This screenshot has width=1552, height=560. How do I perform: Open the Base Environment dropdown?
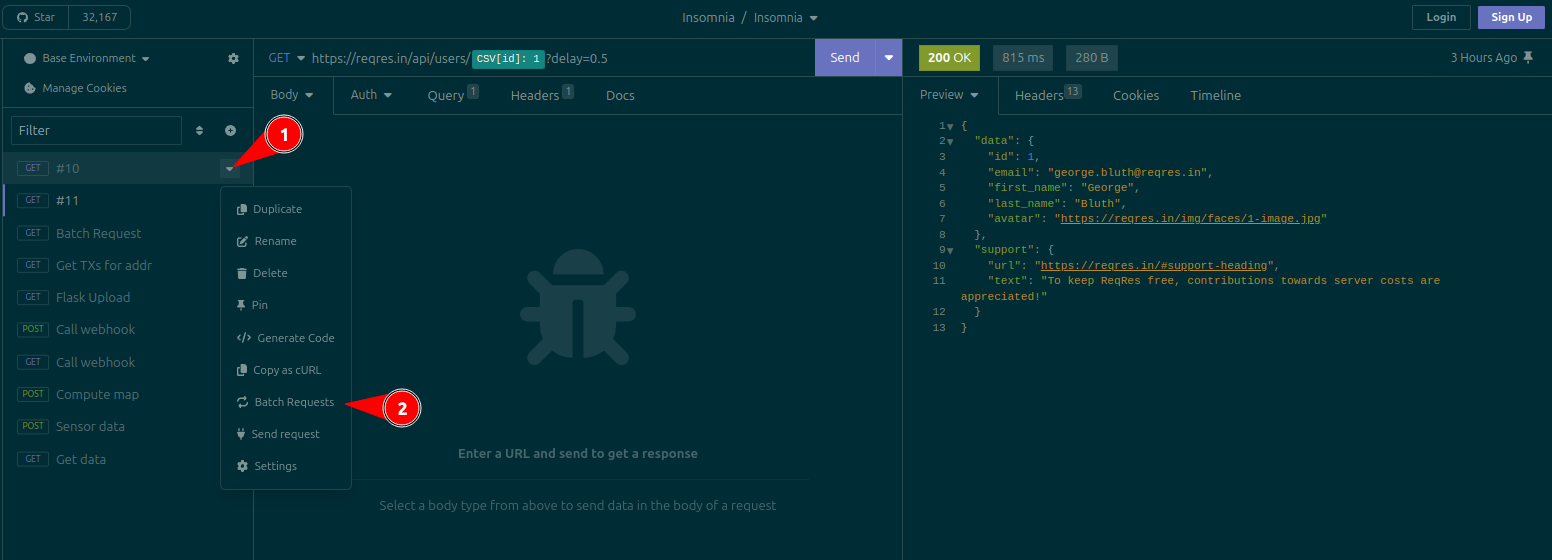tap(87, 59)
